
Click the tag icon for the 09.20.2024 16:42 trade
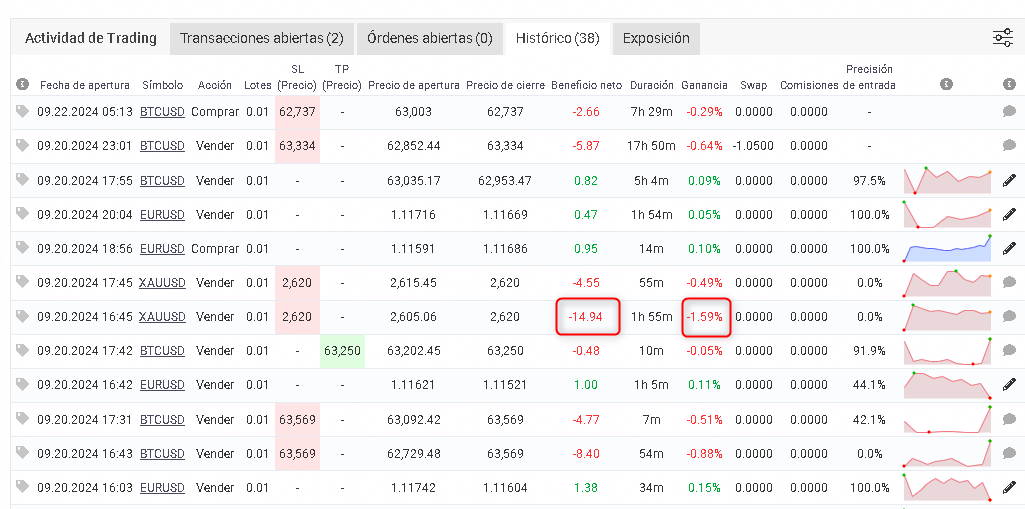tap(23, 384)
